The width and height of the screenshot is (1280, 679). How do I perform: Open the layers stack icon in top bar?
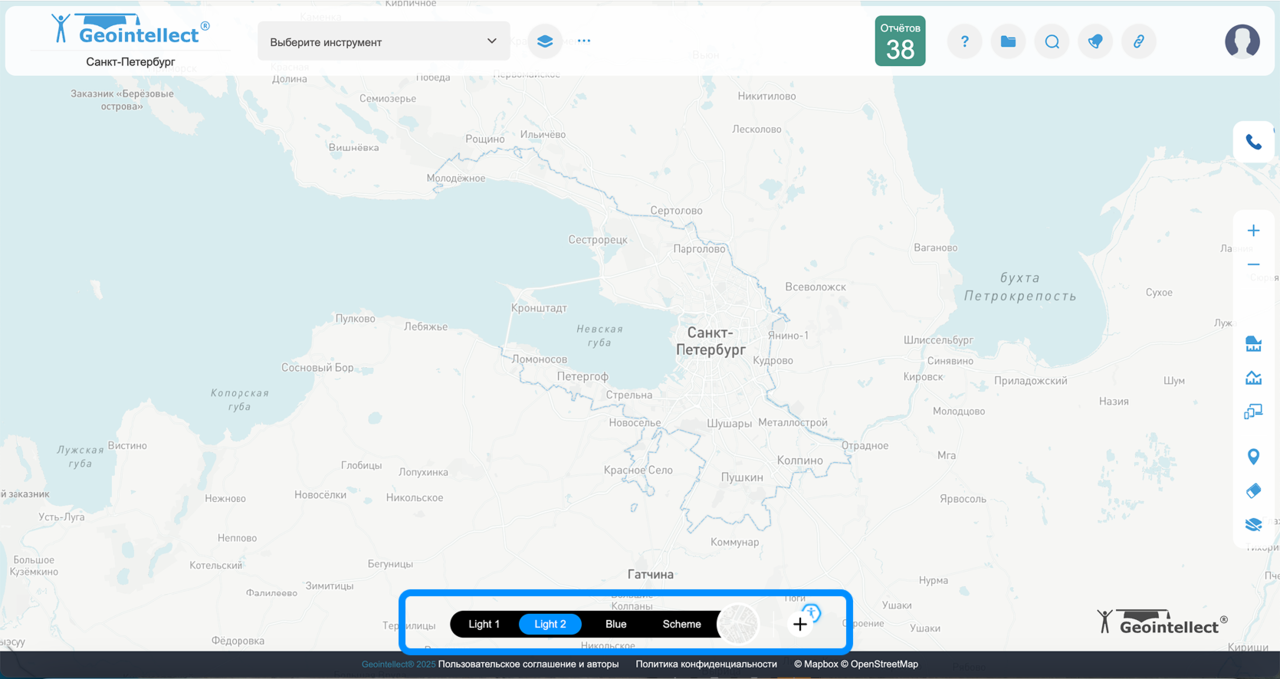[544, 42]
